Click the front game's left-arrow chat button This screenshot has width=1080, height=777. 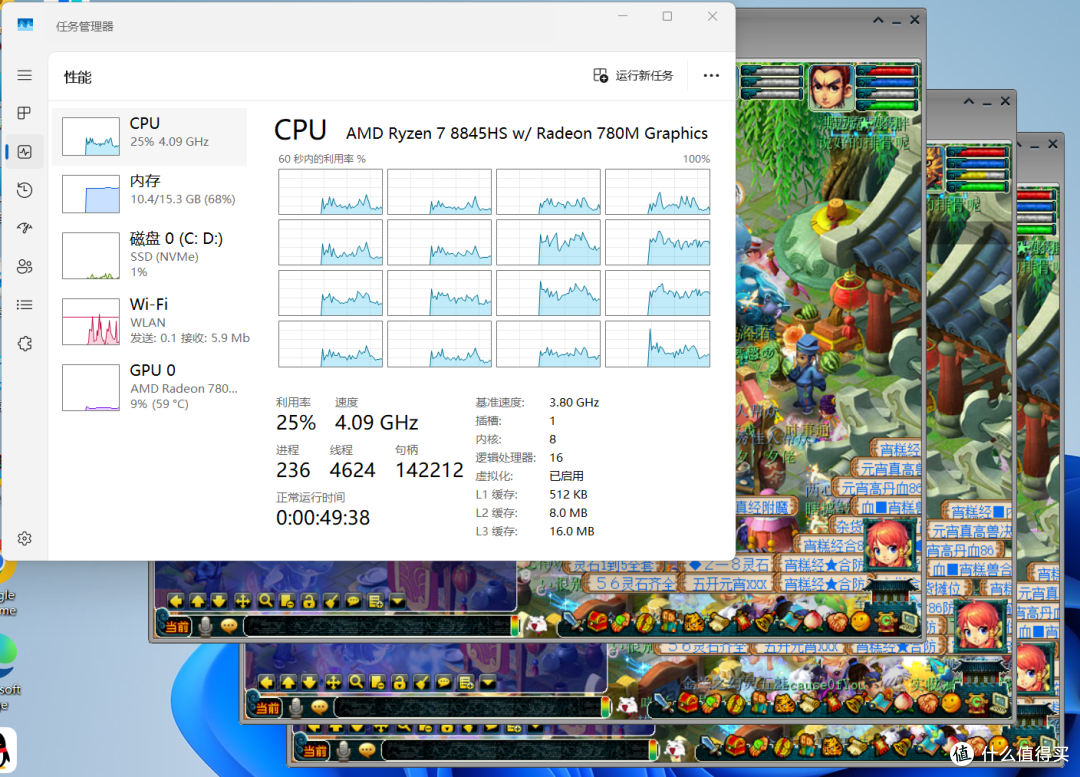176,601
